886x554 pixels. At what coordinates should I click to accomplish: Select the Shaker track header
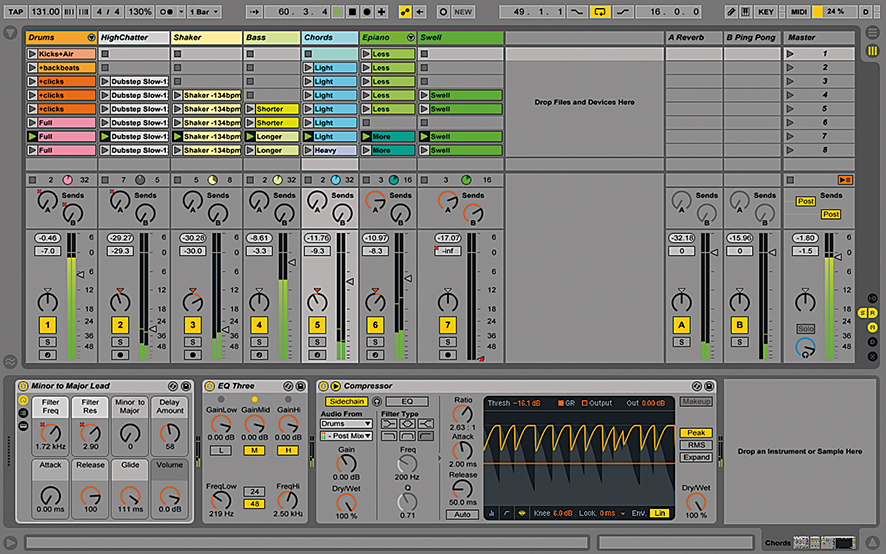[x=206, y=37]
